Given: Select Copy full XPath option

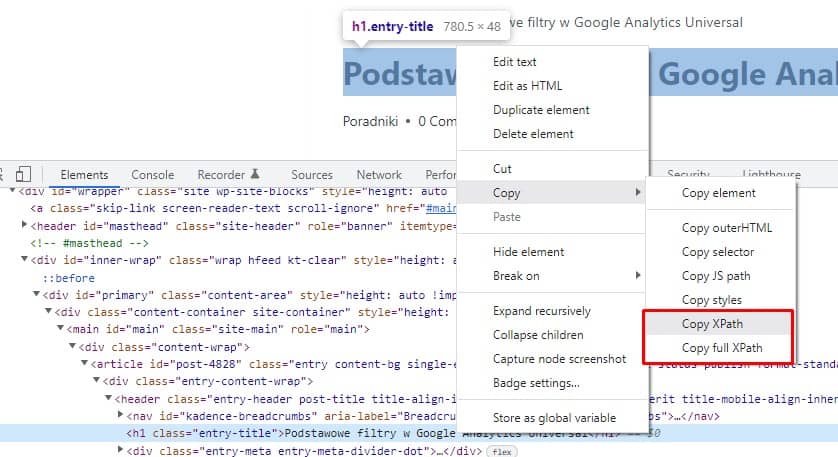Looking at the screenshot, I should [x=722, y=348].
